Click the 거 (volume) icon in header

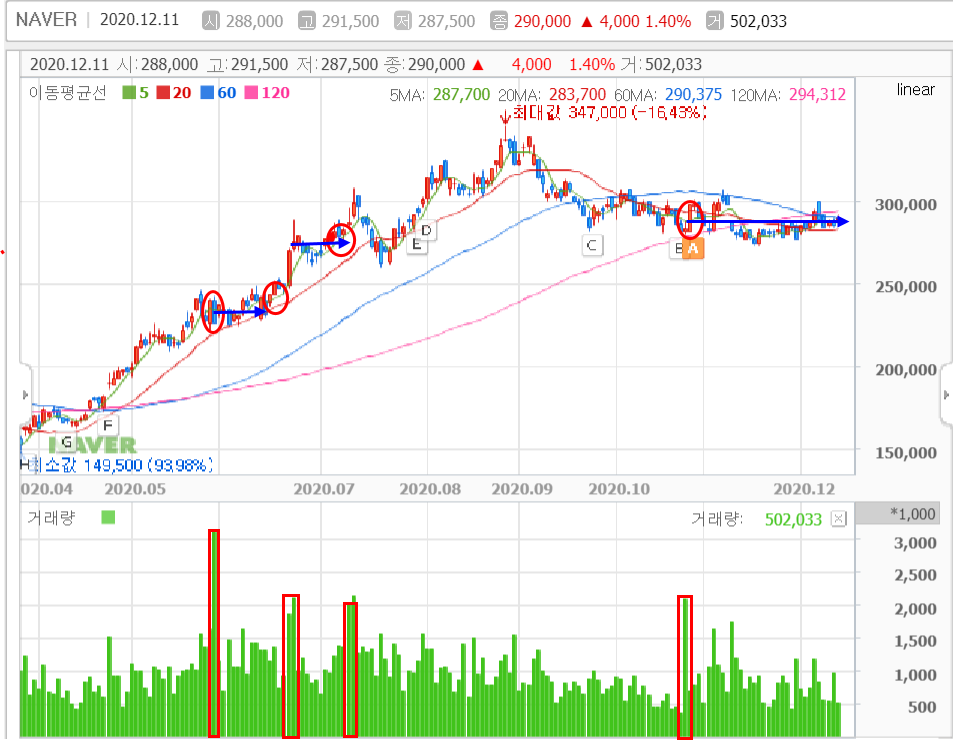714,21
